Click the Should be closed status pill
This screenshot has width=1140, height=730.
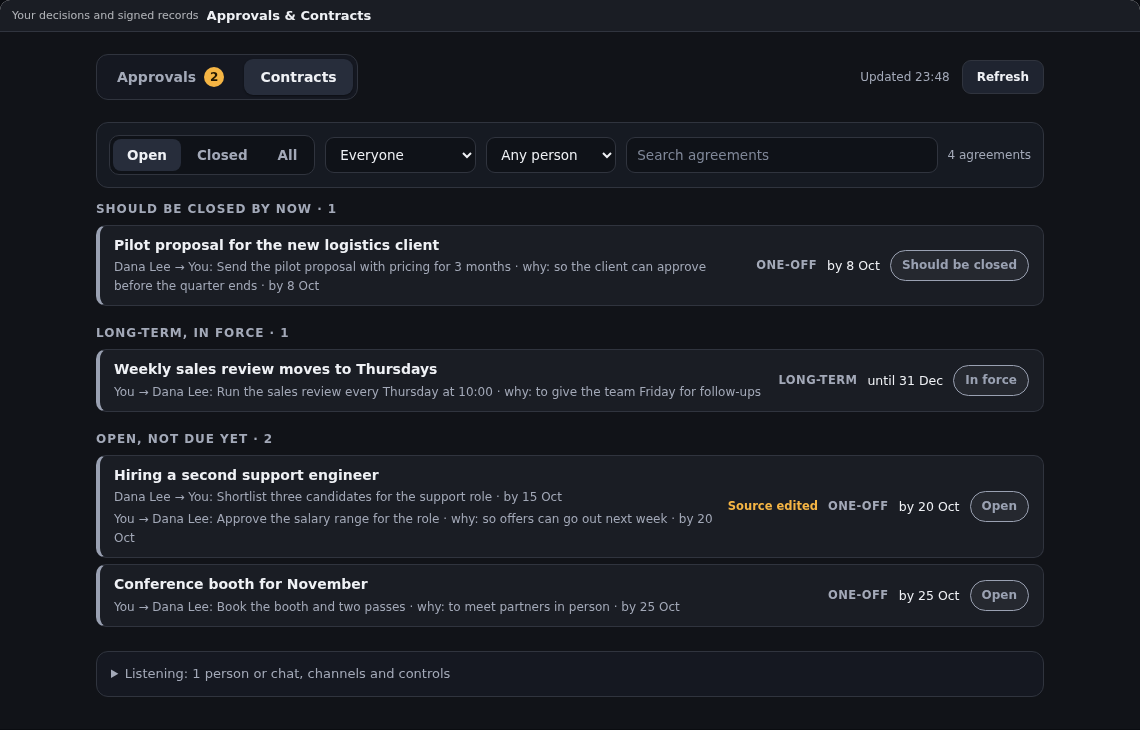coord(959,265)
